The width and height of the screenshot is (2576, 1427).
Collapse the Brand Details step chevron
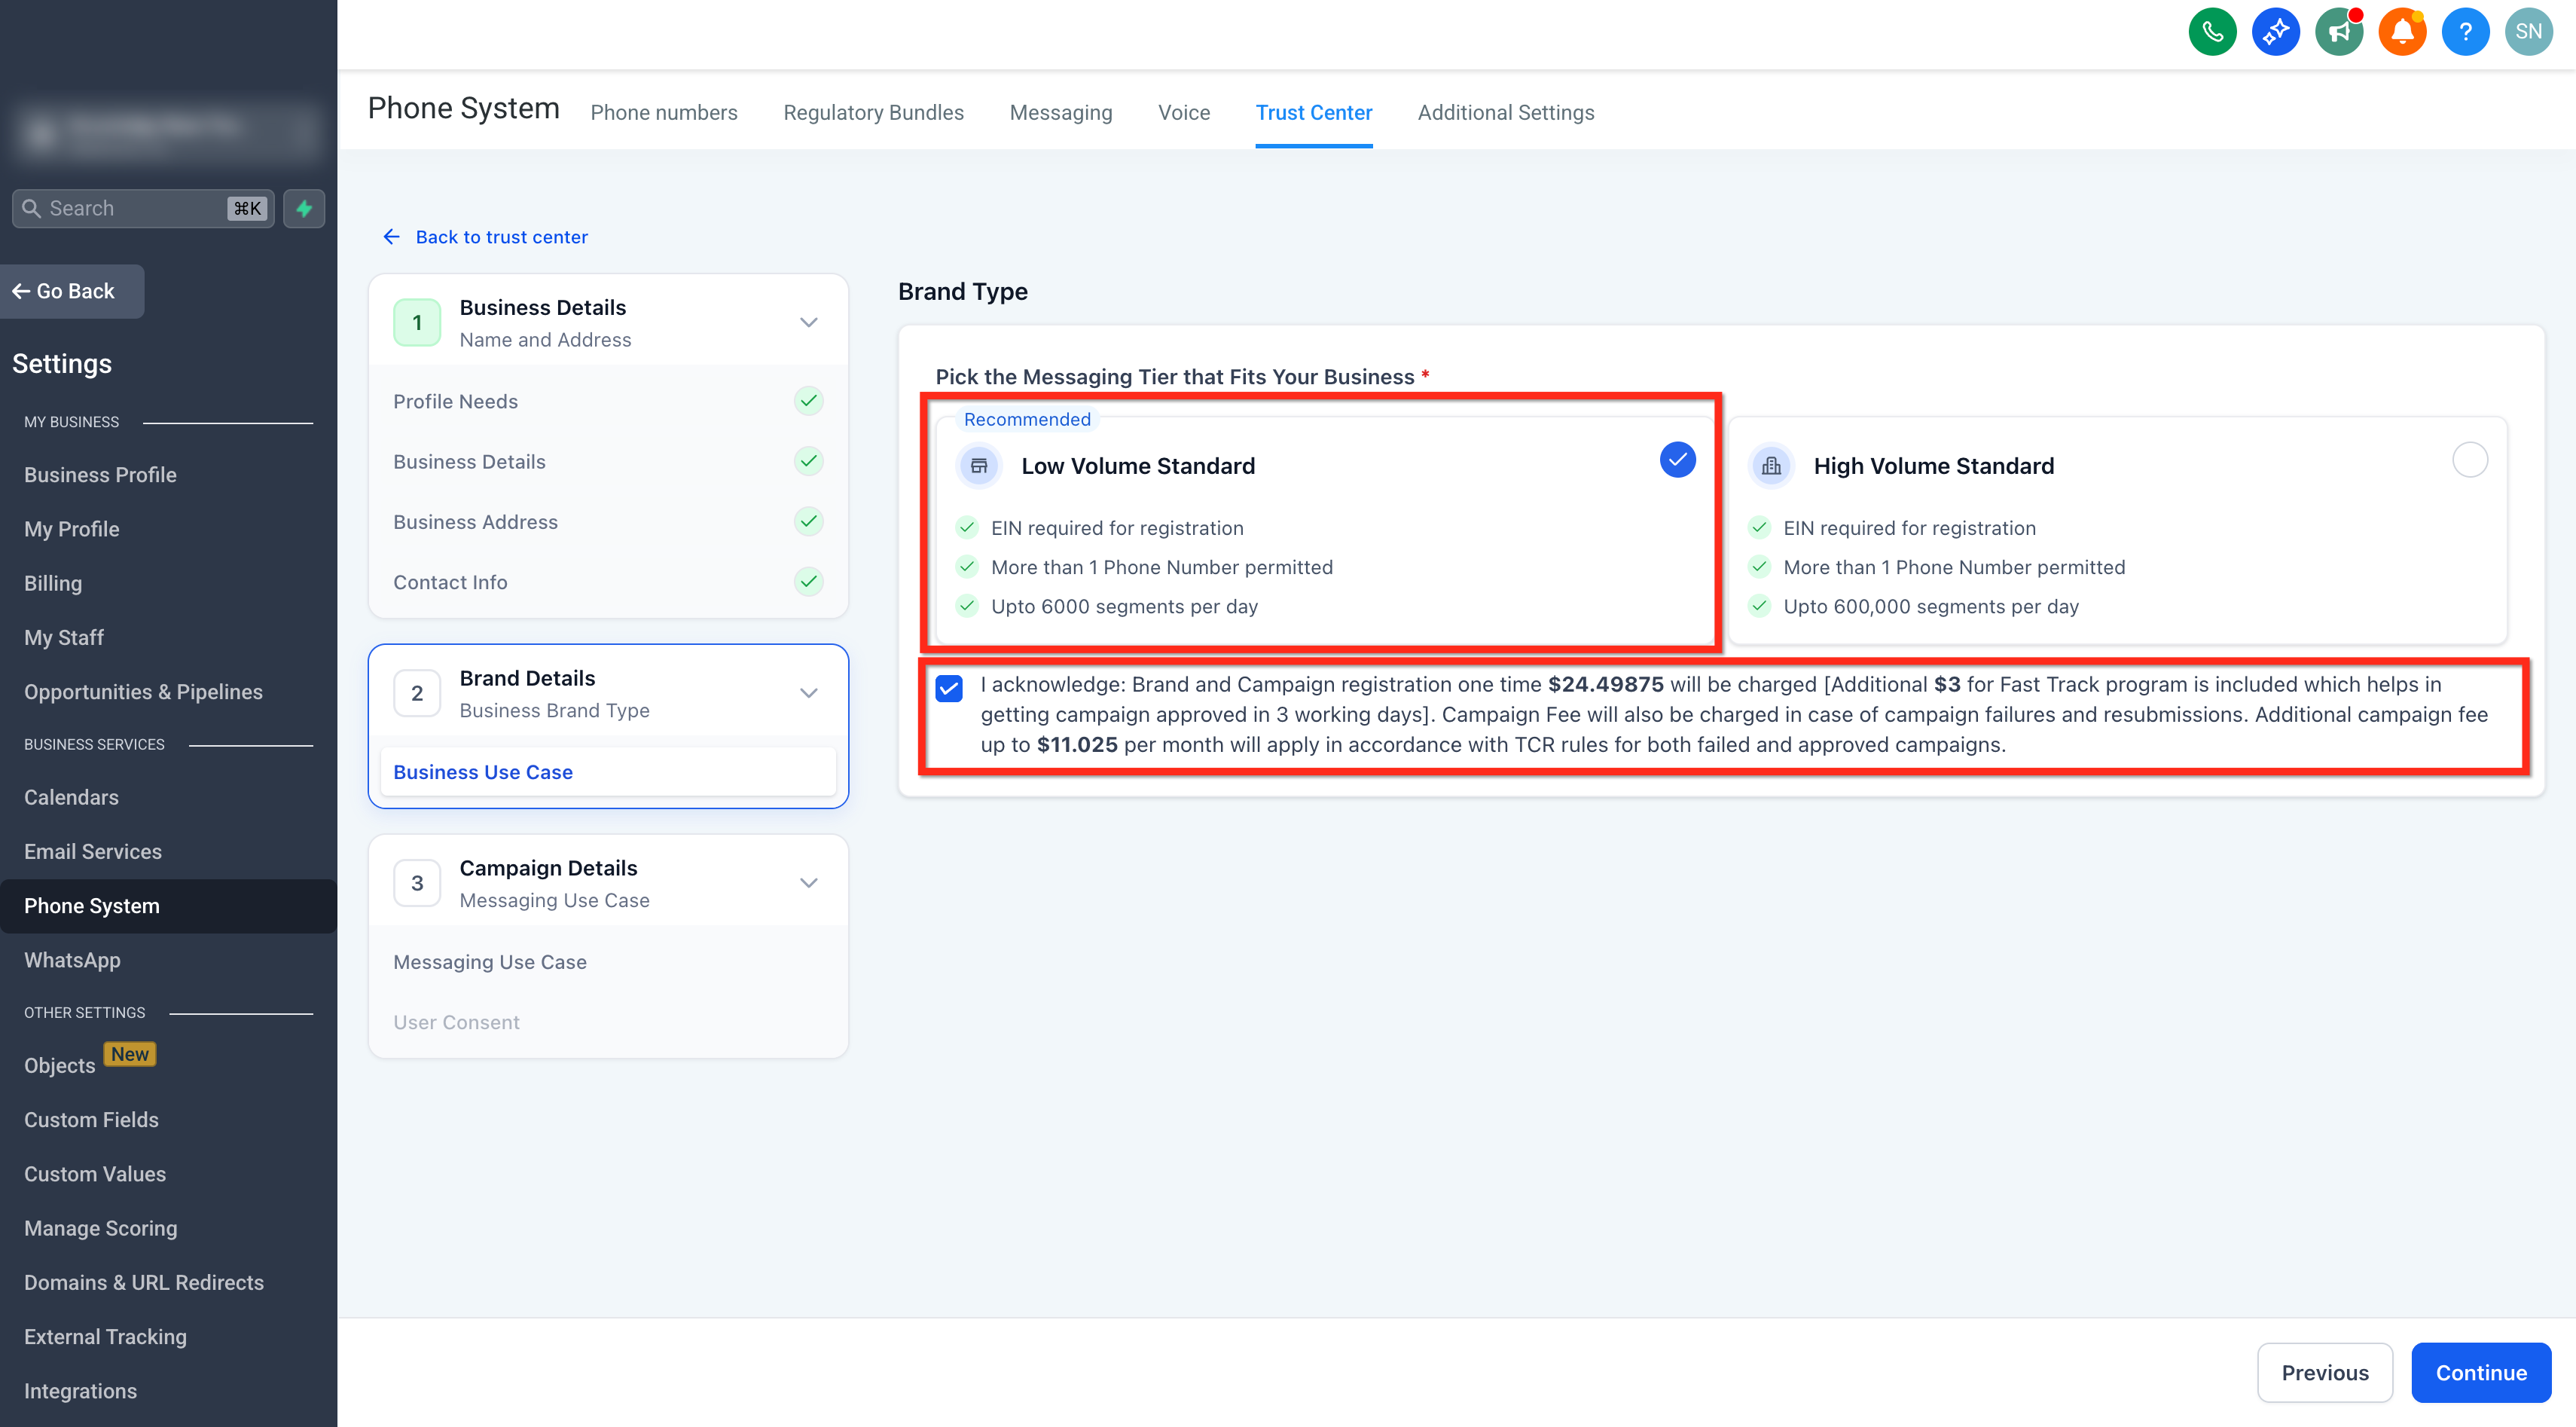pos(808,693)
